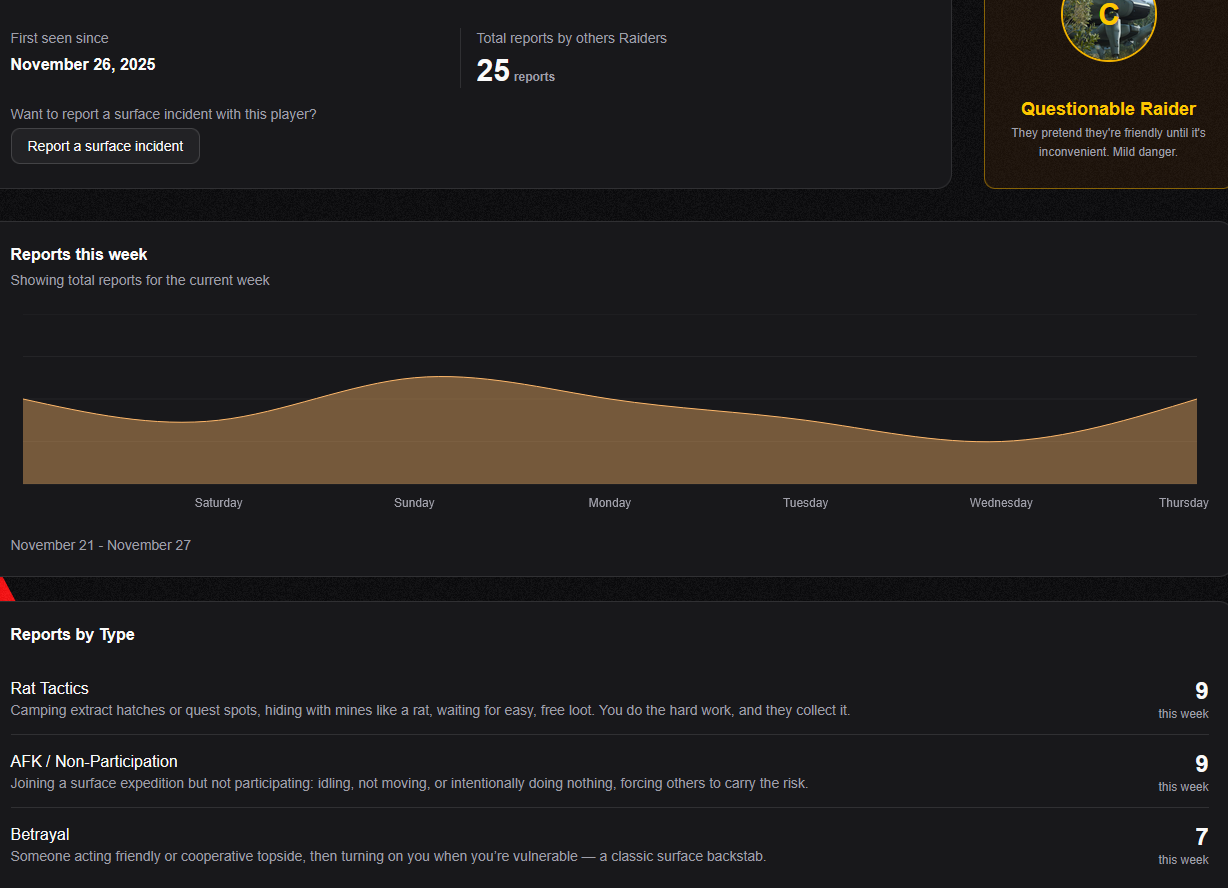This screenshot has width=1228, height=888.
Task: Select the Questionable Raider title
Action: [1108, 109]
